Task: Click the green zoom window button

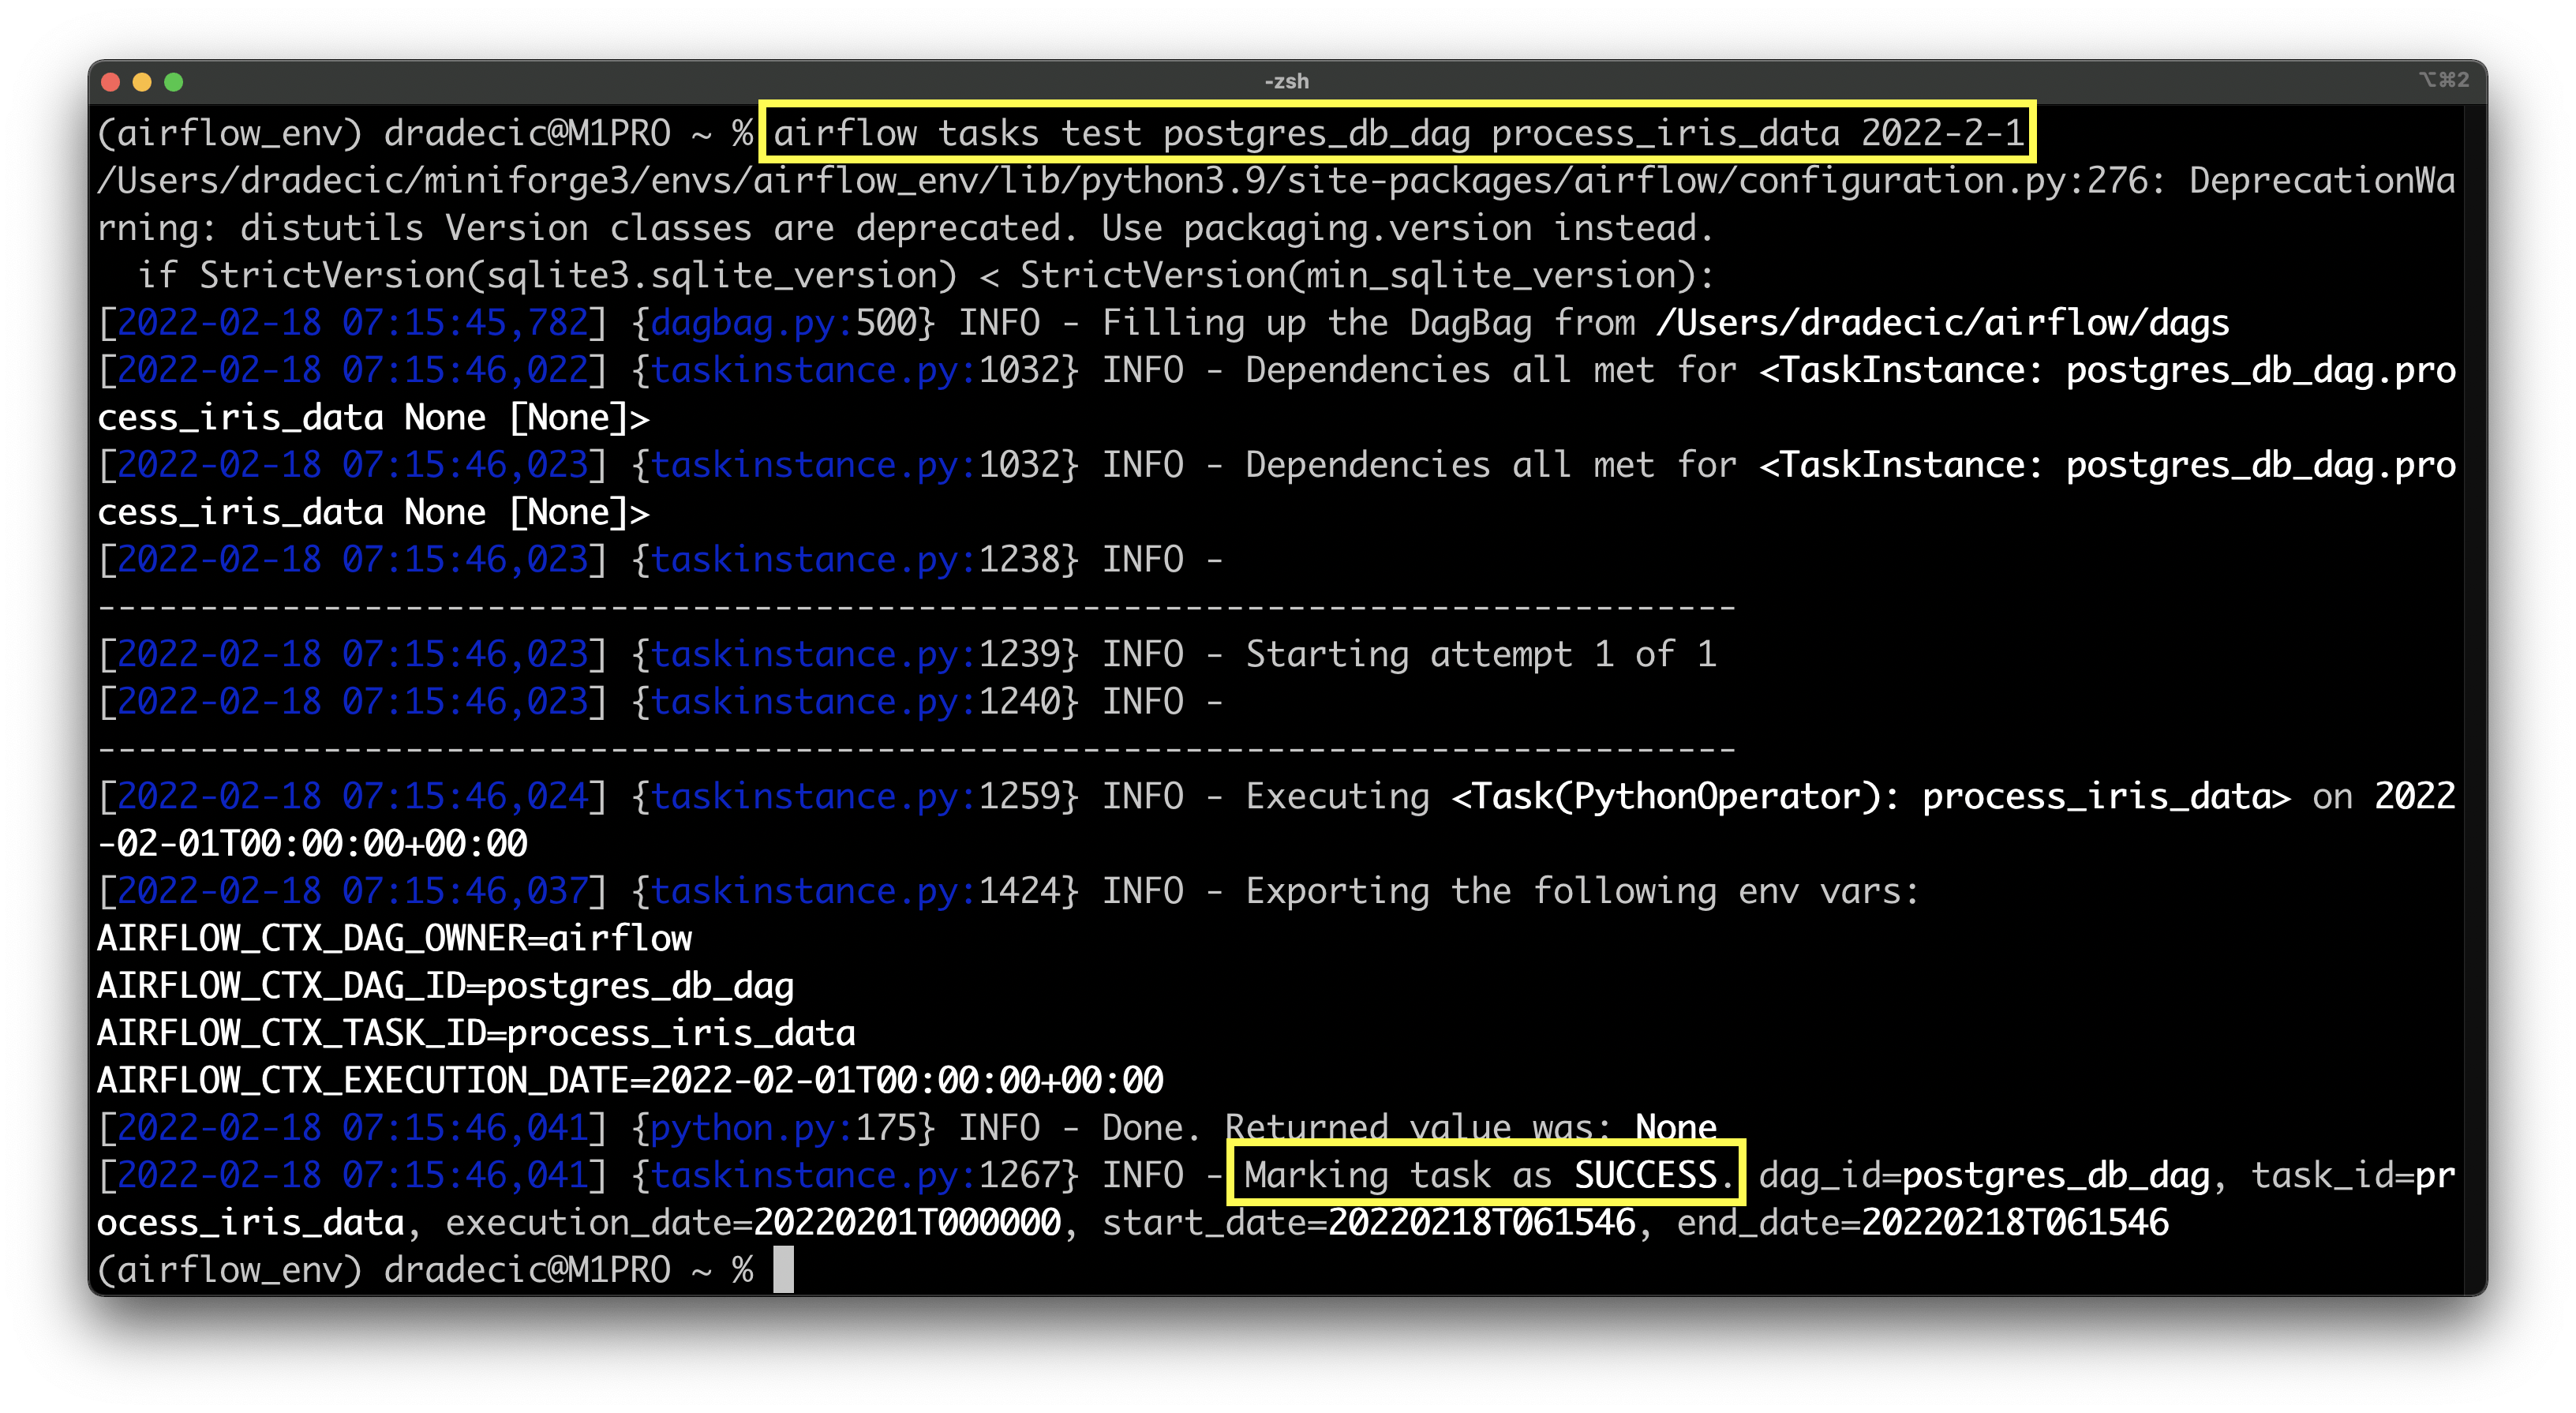Action: [x=174, y=82]
